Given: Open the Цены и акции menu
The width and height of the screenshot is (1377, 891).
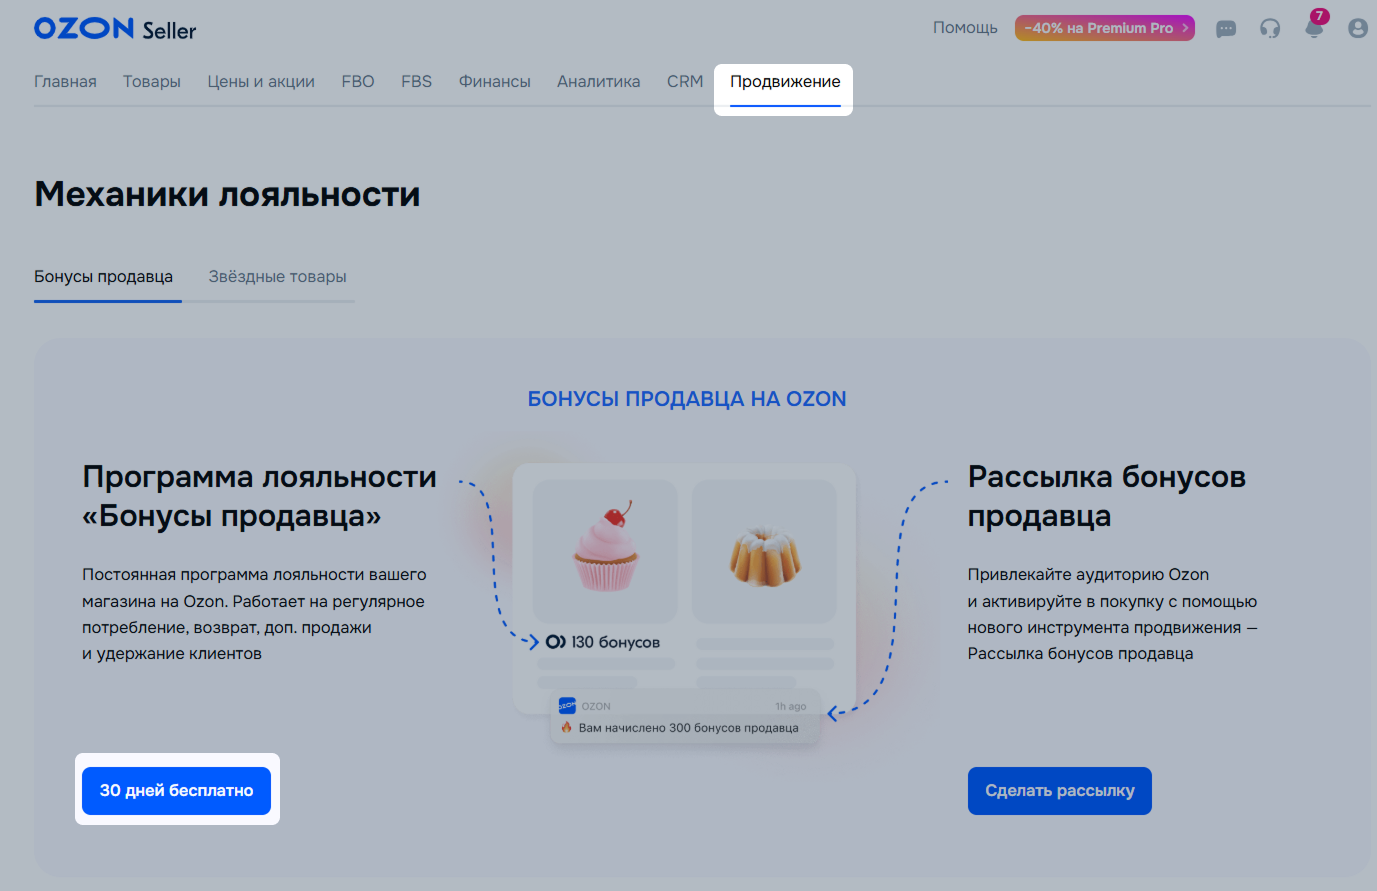Looking at the screenshot, I should tap(261, 82).
